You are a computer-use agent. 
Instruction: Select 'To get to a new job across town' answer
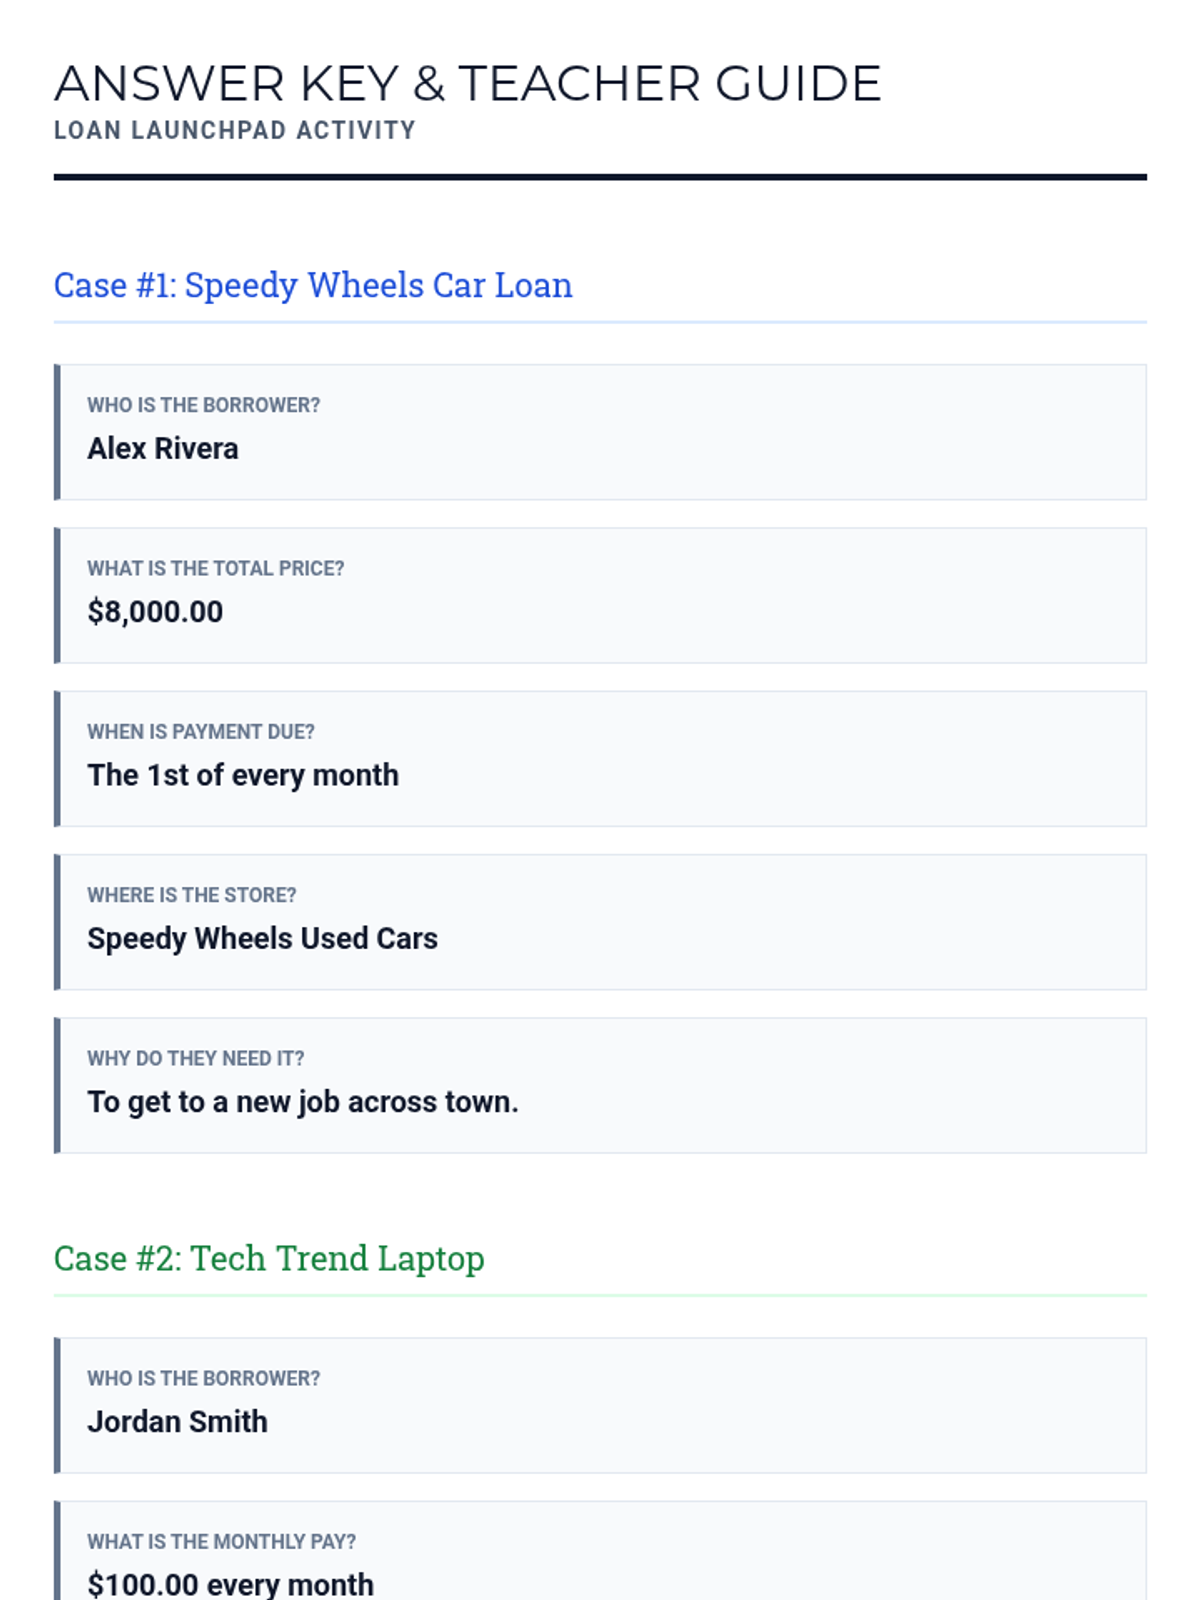click(x=303, y=1101)
